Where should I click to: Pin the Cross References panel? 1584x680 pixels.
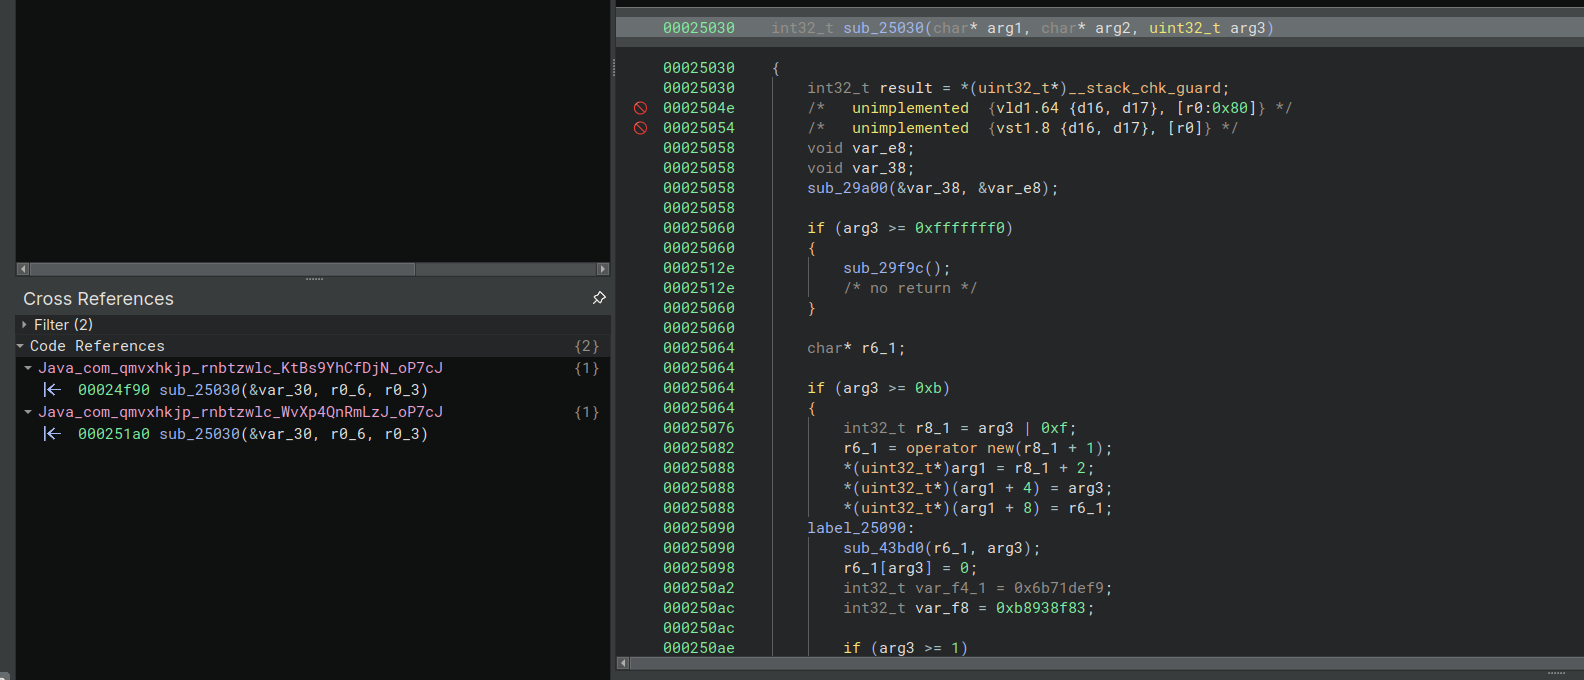pyautogui.click(x=599, y=298)
